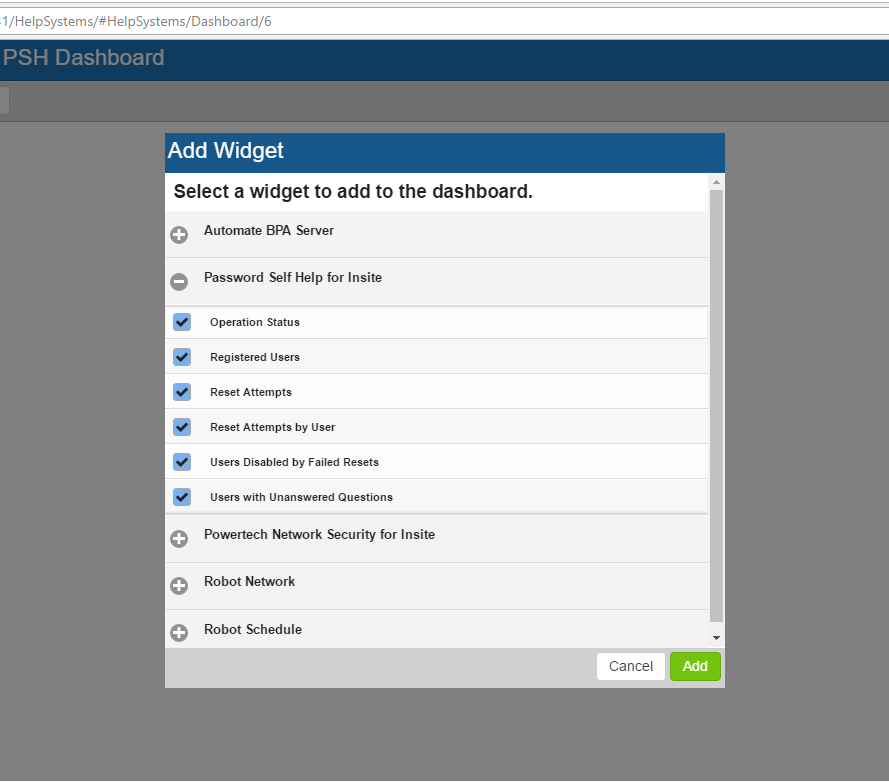Collapse Password Self Help for Insite section
The width and height of the screenshot is (889, 782).
point(179,282)
